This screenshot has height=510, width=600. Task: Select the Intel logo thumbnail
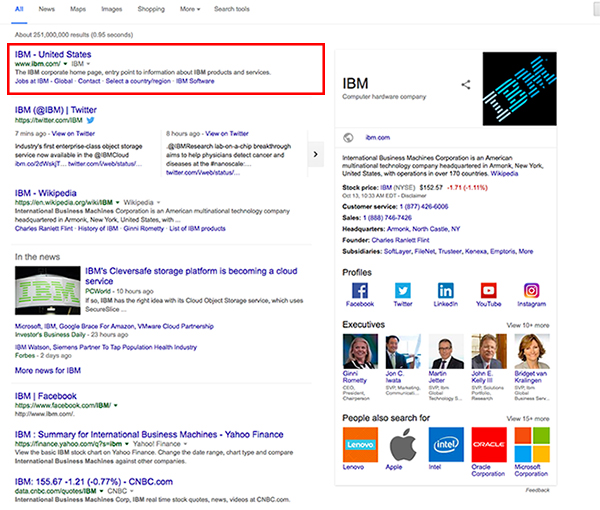446,445
